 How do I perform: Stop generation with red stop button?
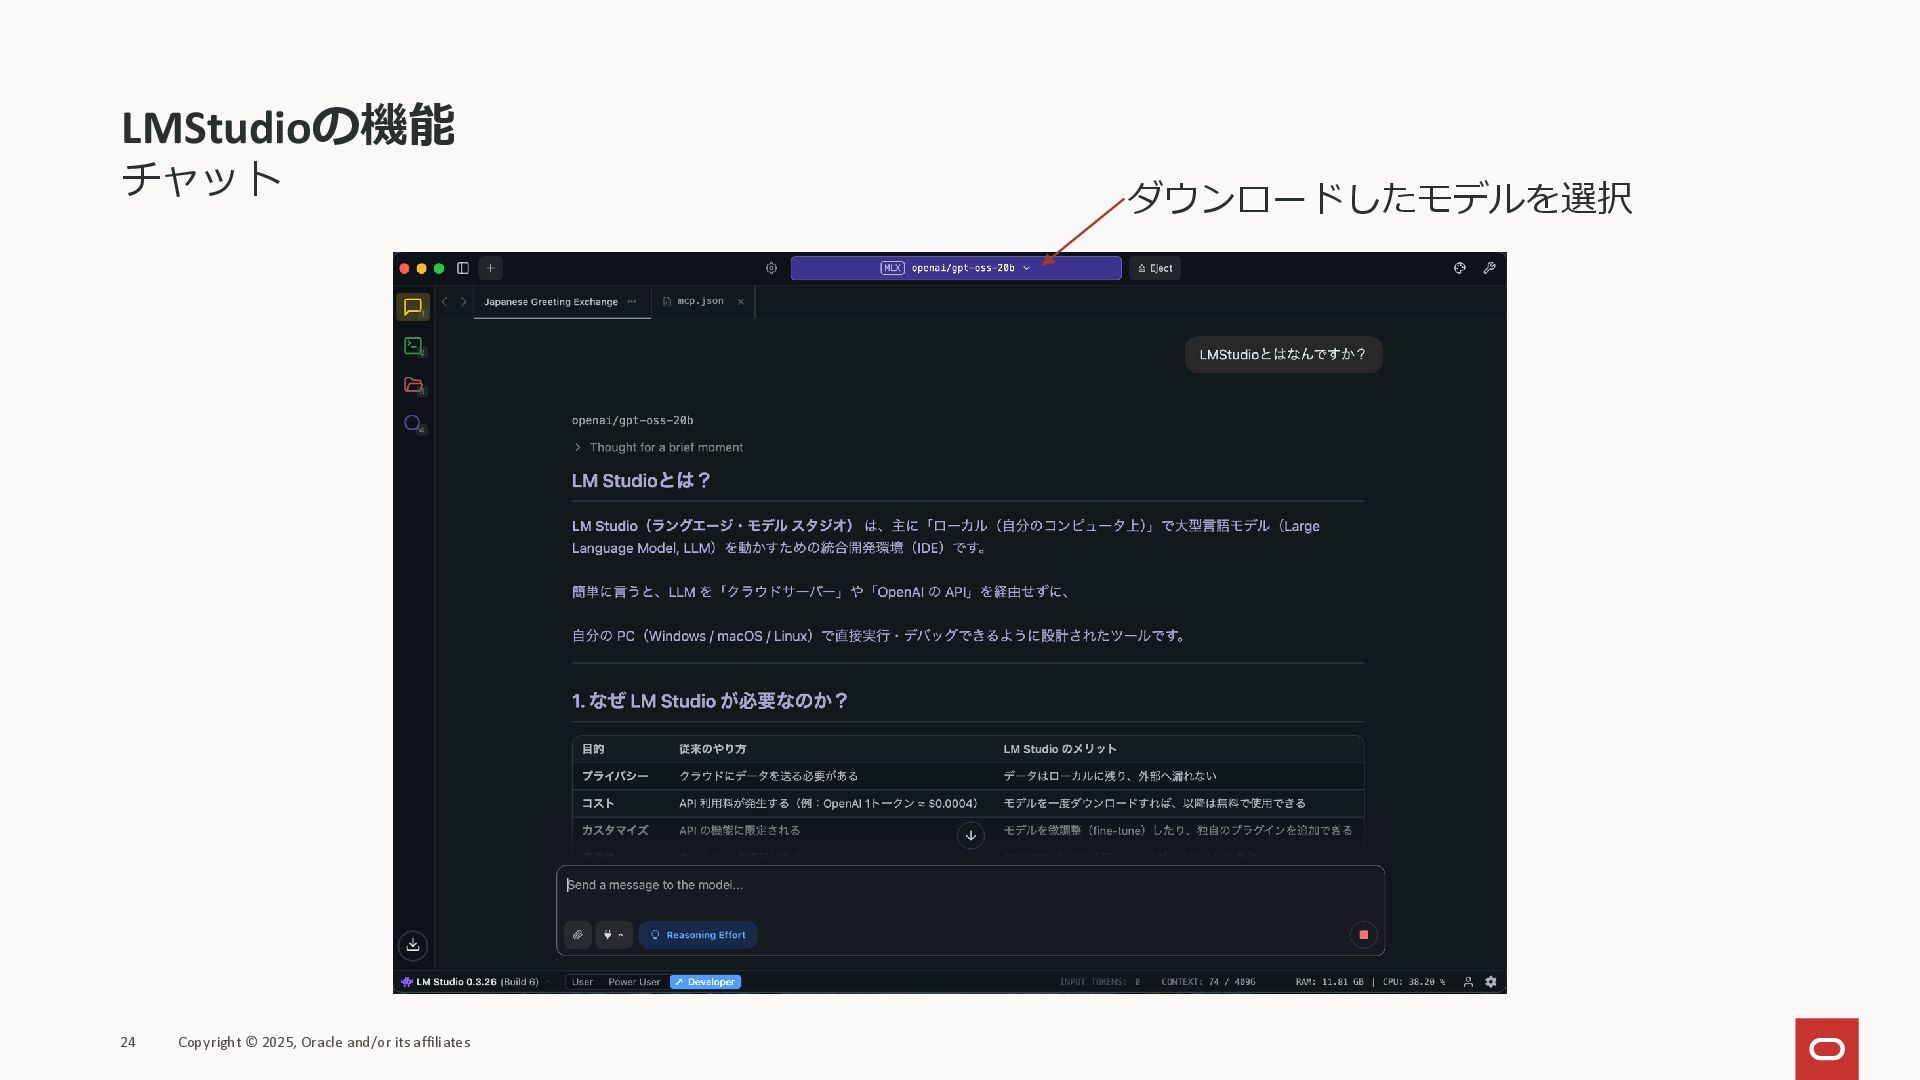(x=1363, y=935)
